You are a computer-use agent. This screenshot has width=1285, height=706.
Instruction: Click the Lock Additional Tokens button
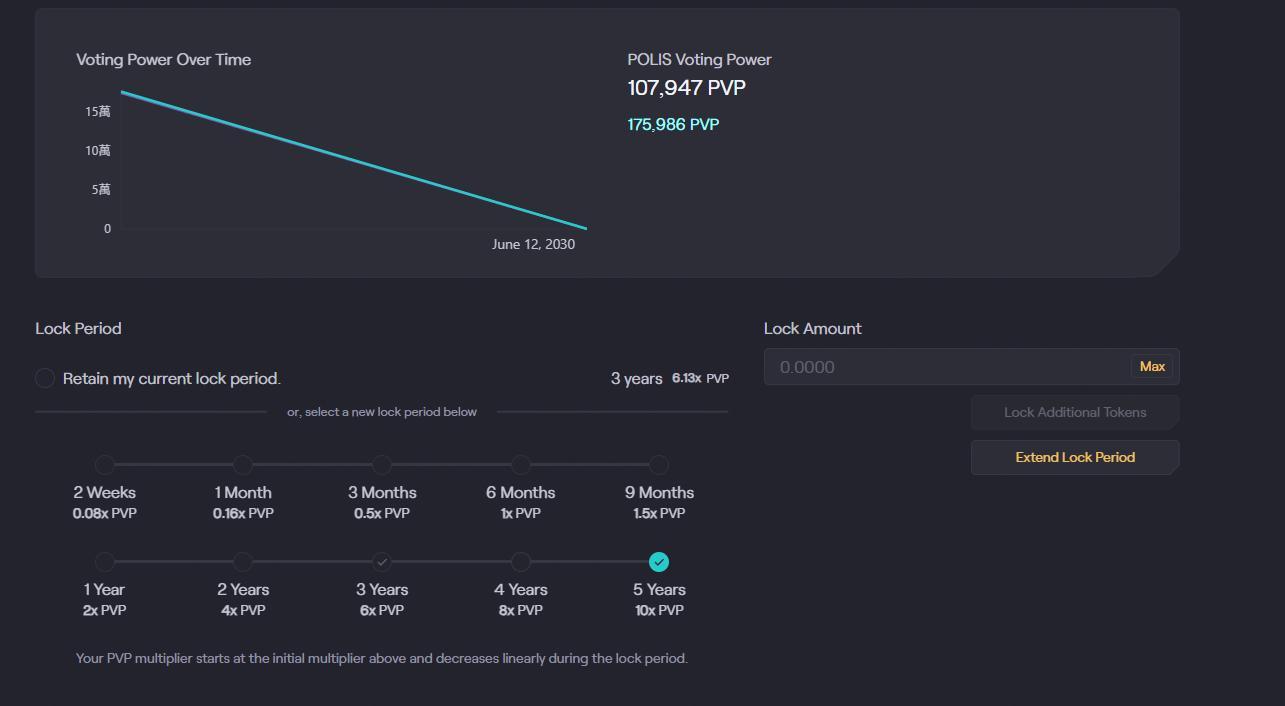coord(1075,412)
